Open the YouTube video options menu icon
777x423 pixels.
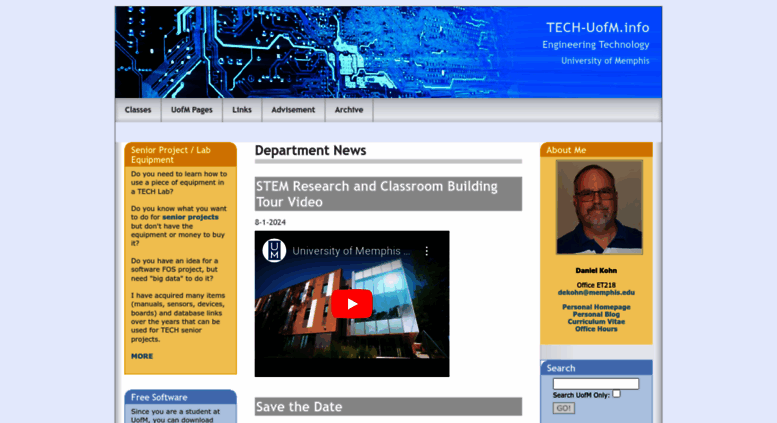[427, 251]
